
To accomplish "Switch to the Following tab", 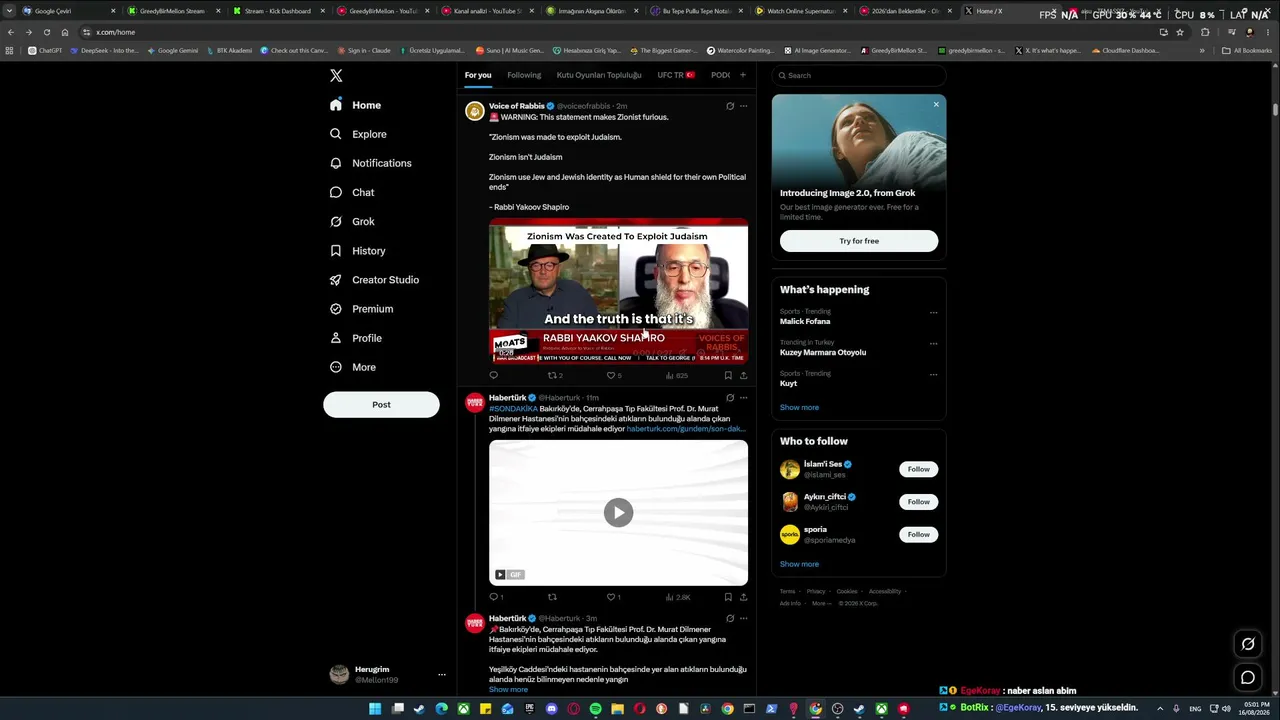I will click(x=524, y=75).
